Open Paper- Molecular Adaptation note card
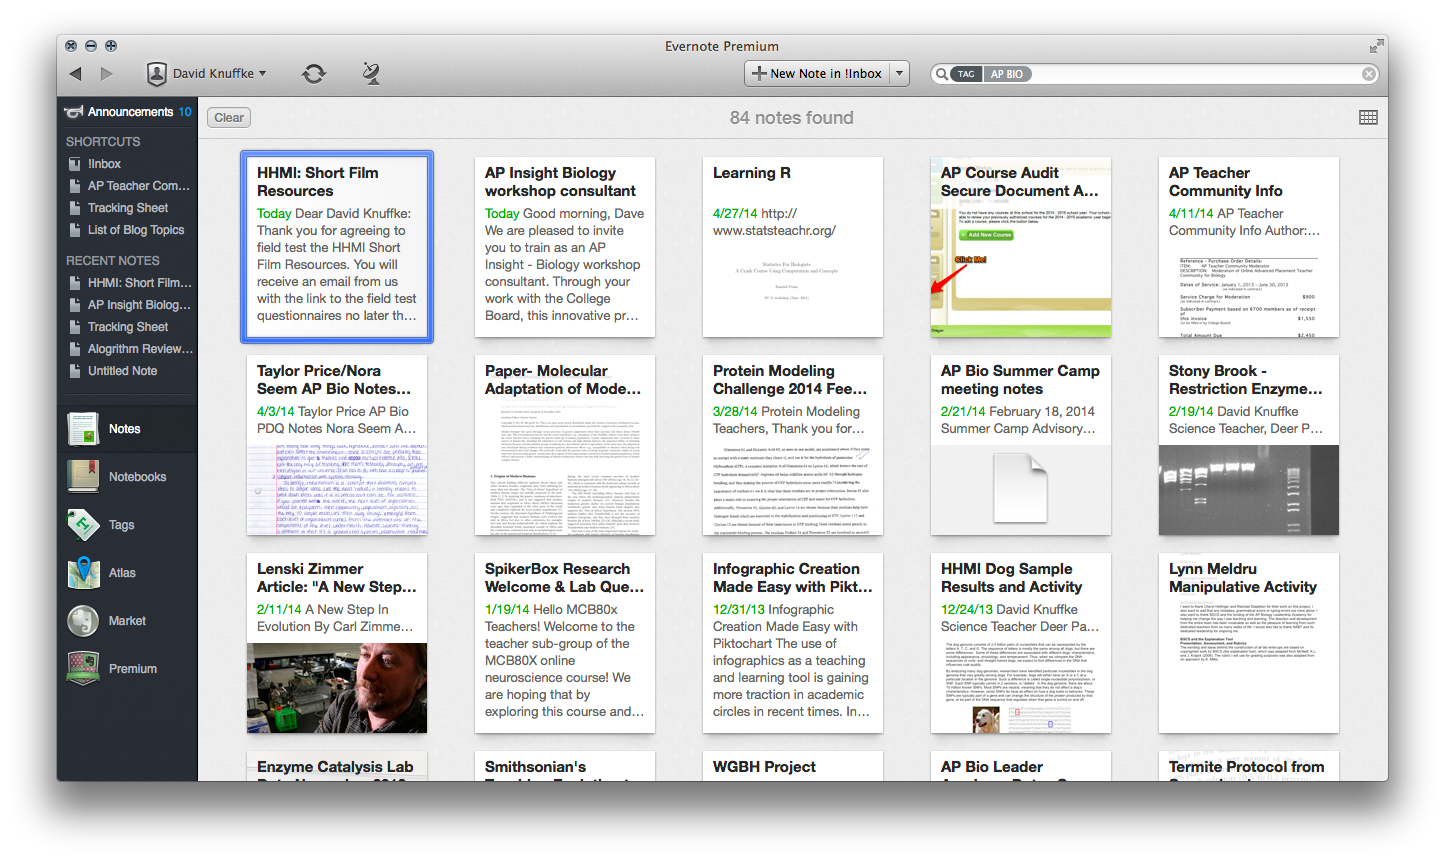Screen dimensions: 1445x860 (565, 445)
